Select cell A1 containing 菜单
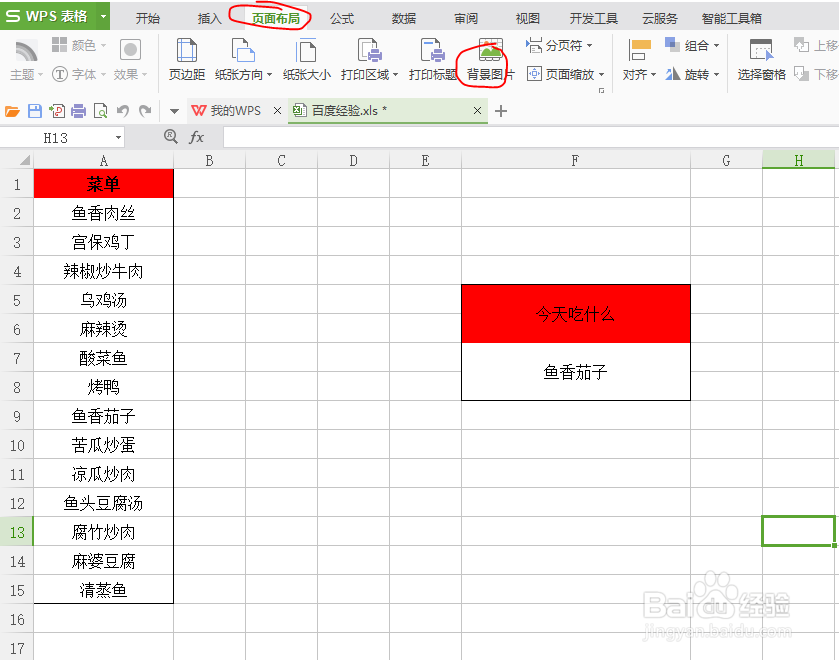 click(x=103, y=184)
